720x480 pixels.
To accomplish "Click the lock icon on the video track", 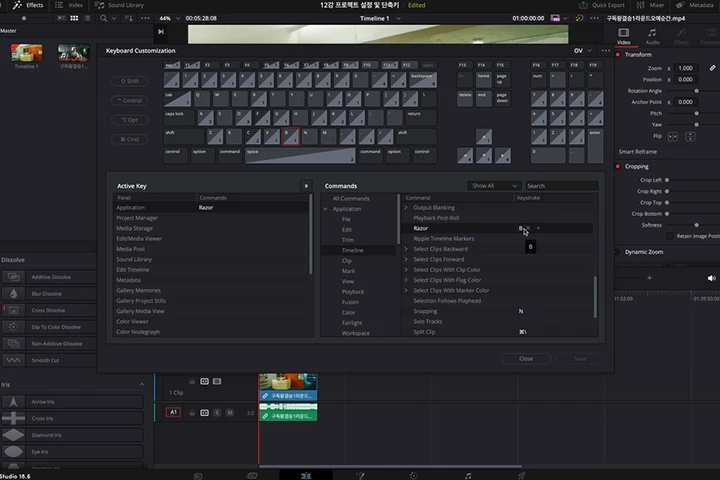I will pyautogui.click(x=192, y=382).
